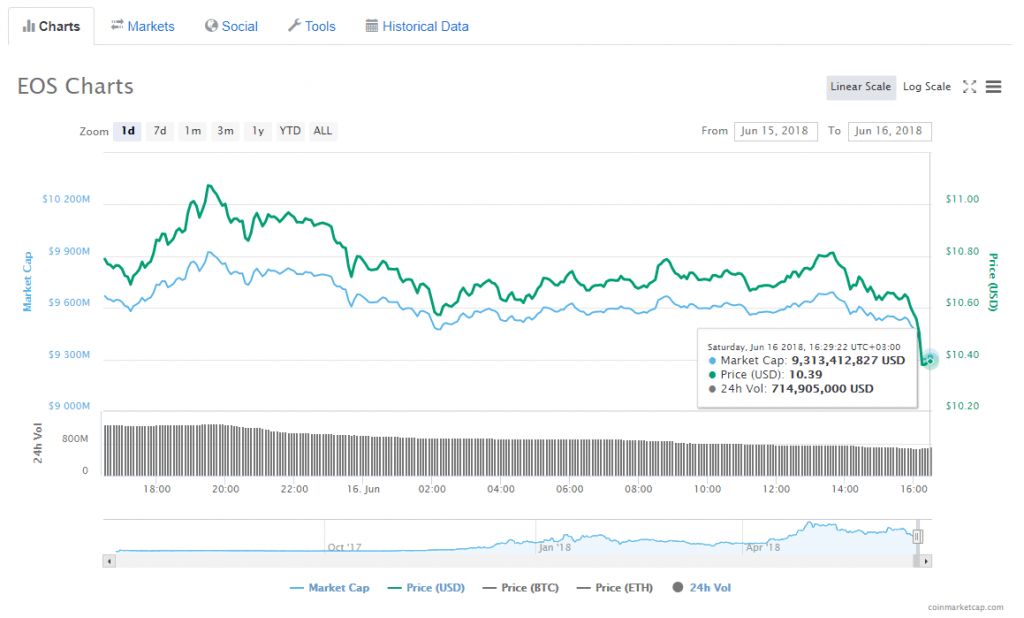Open the chart hamburger menu icon
This screenshot has width=1024, height=618.
pos(993,87)
